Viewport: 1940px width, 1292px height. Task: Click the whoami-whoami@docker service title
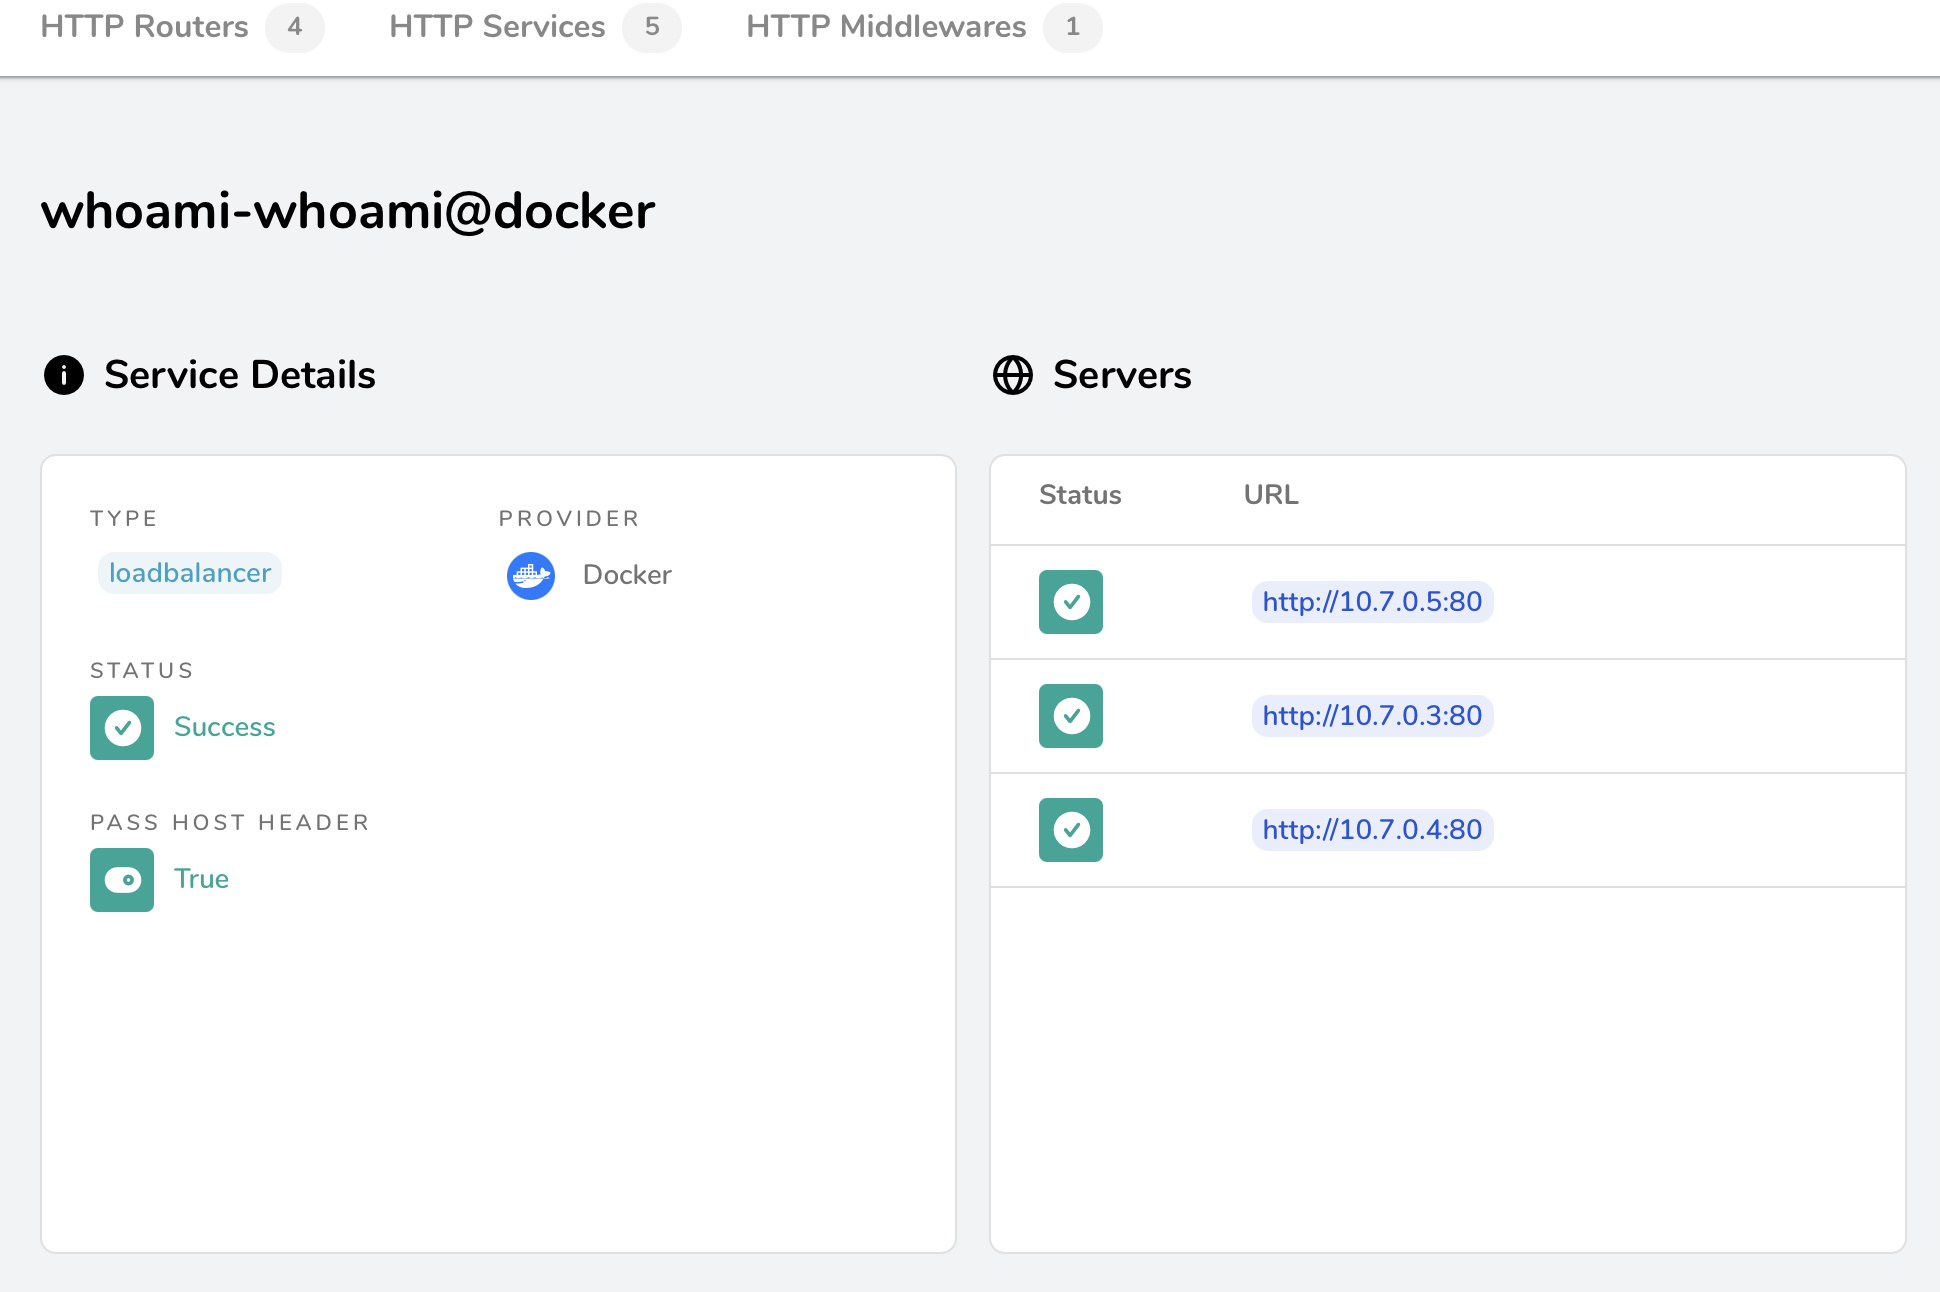click(x=348, y=211)
